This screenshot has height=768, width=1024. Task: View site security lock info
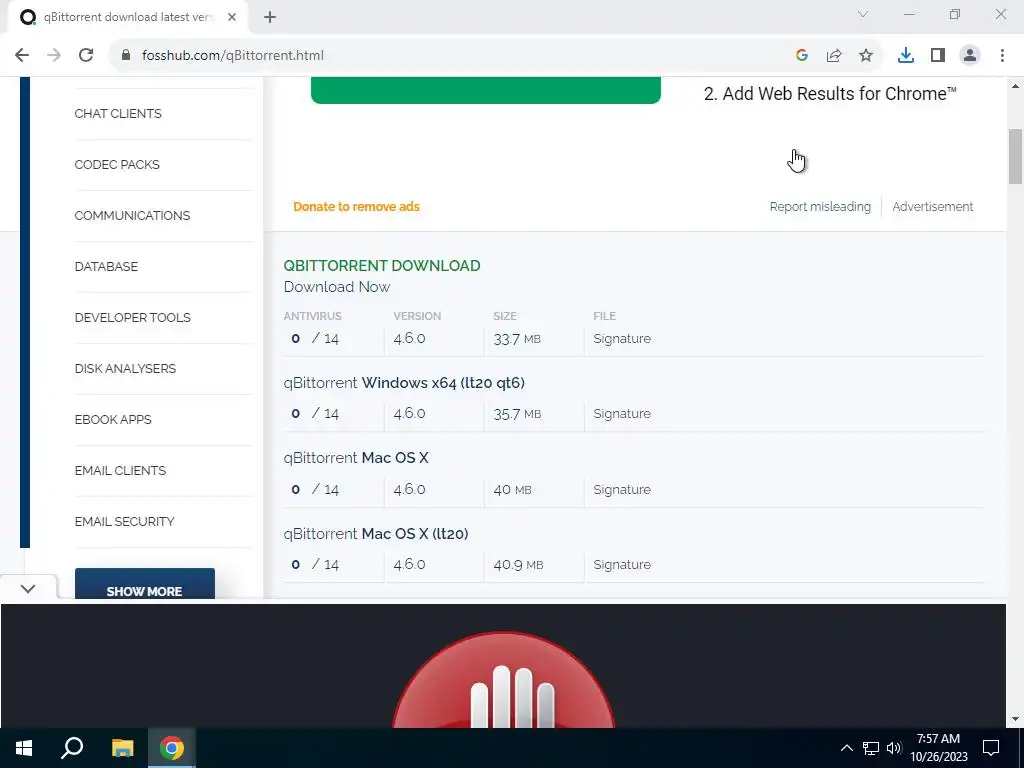point(126,56)
